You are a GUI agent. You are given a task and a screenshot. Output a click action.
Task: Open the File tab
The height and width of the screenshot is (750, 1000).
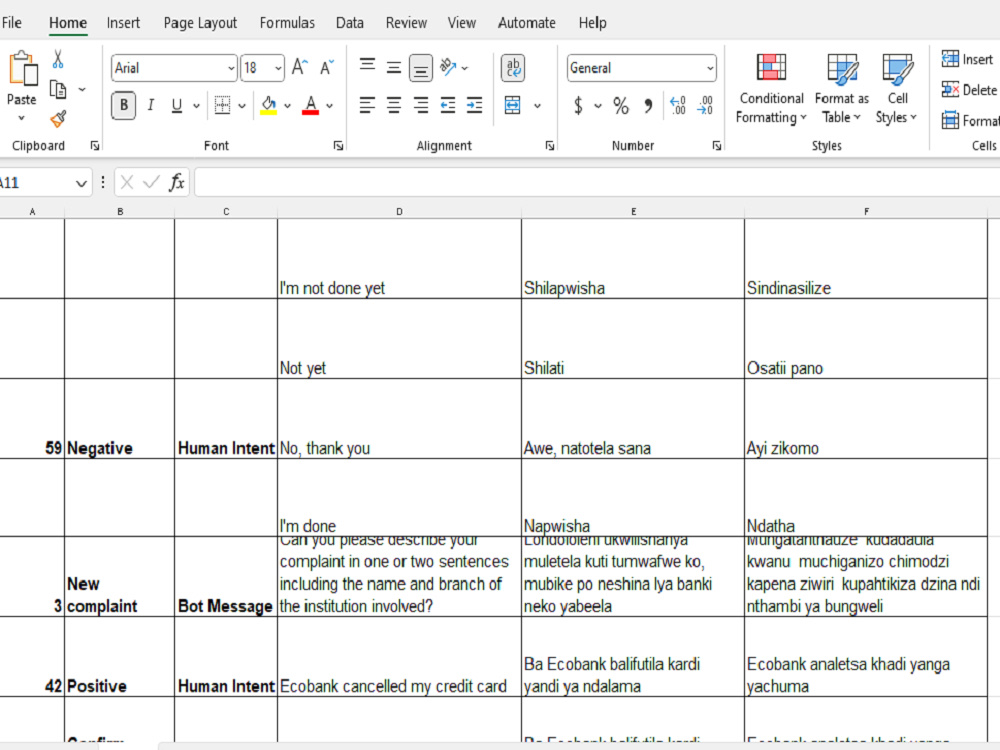12,23
